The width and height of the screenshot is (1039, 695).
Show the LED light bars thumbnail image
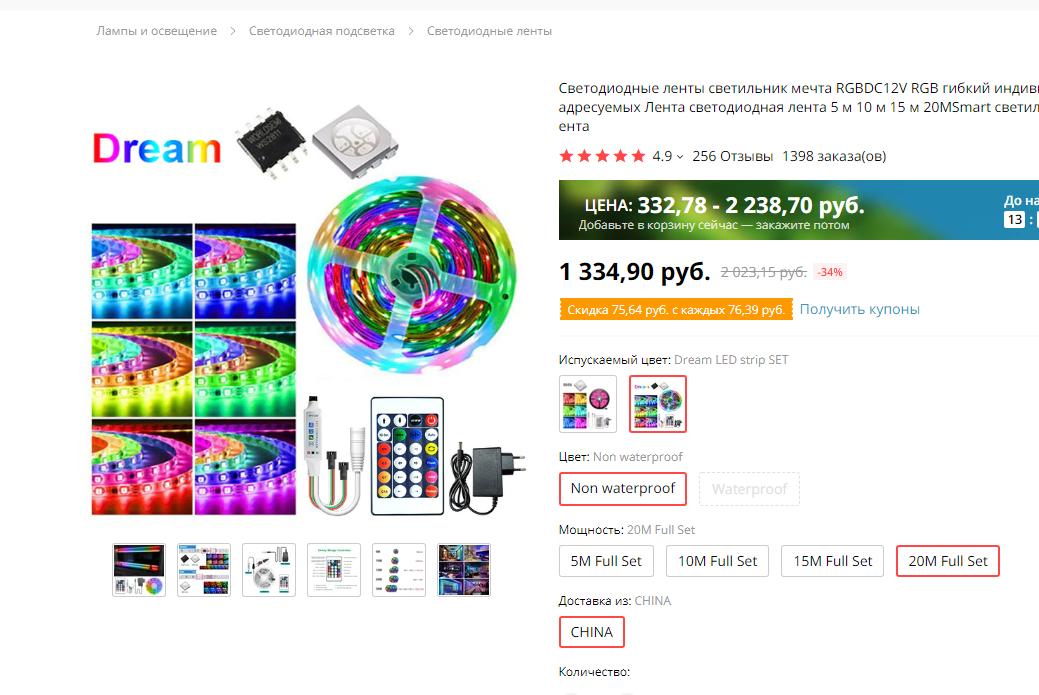[139, 570]
